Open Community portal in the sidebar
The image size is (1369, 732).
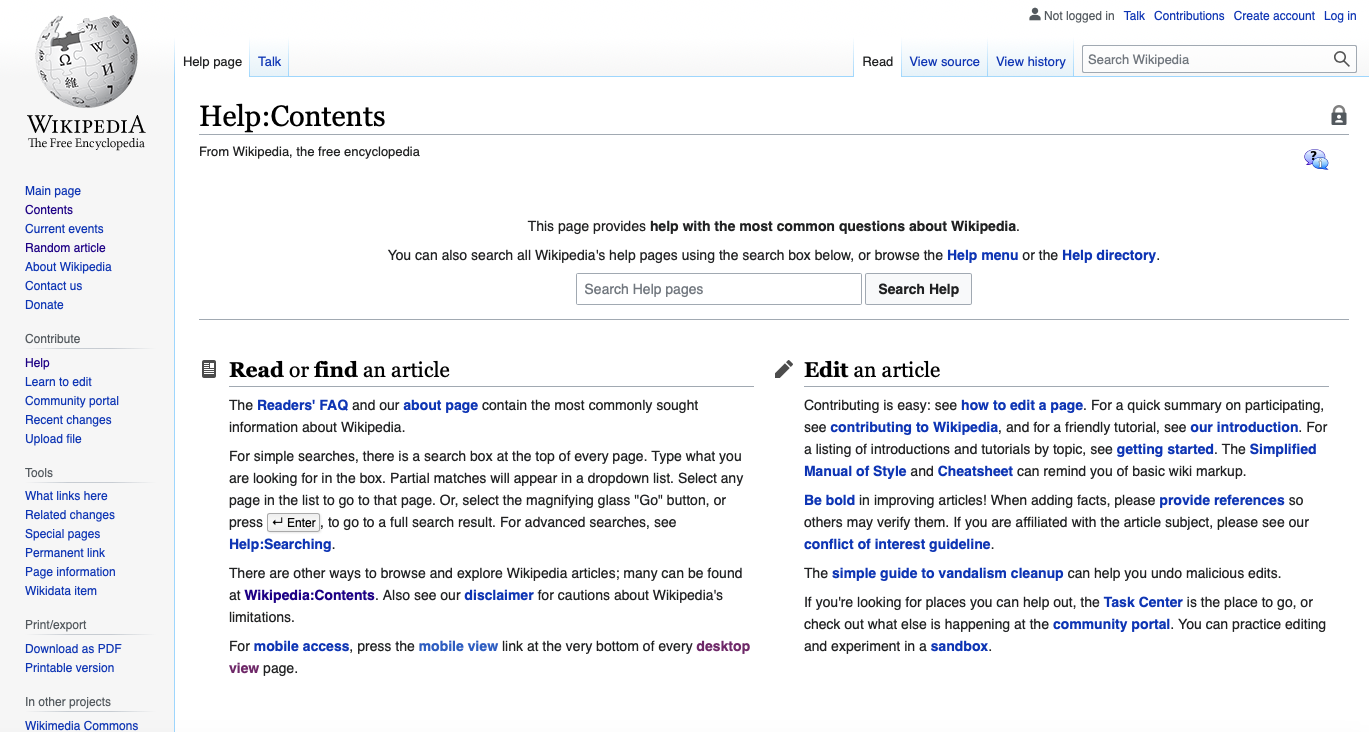[x=72, y=401]
